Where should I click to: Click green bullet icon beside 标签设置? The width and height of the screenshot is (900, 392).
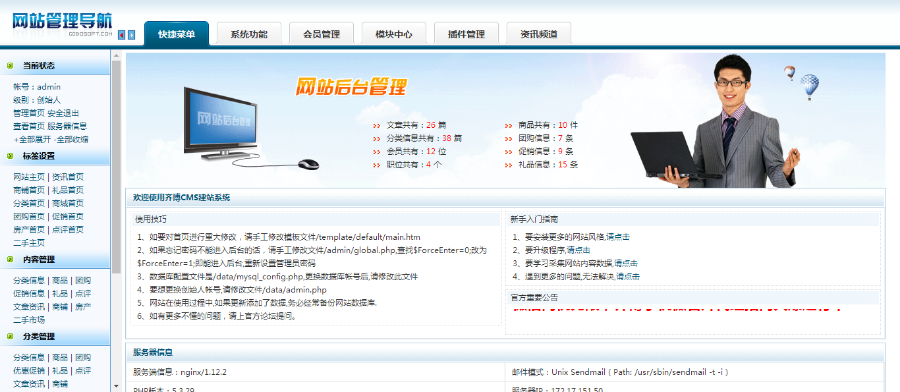(10, 156)
